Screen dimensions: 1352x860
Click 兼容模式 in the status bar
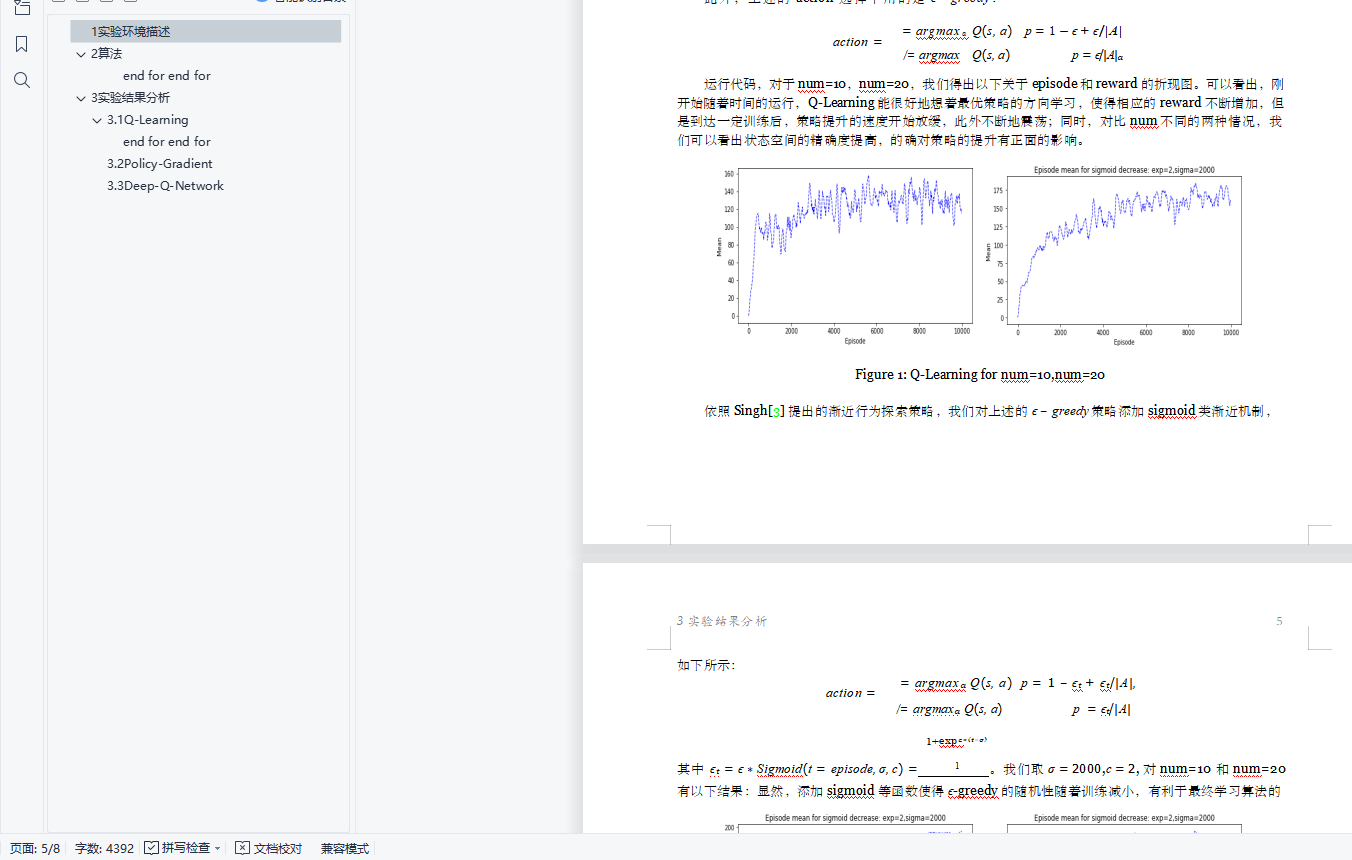pyautogui.click(x=345, y=848)
